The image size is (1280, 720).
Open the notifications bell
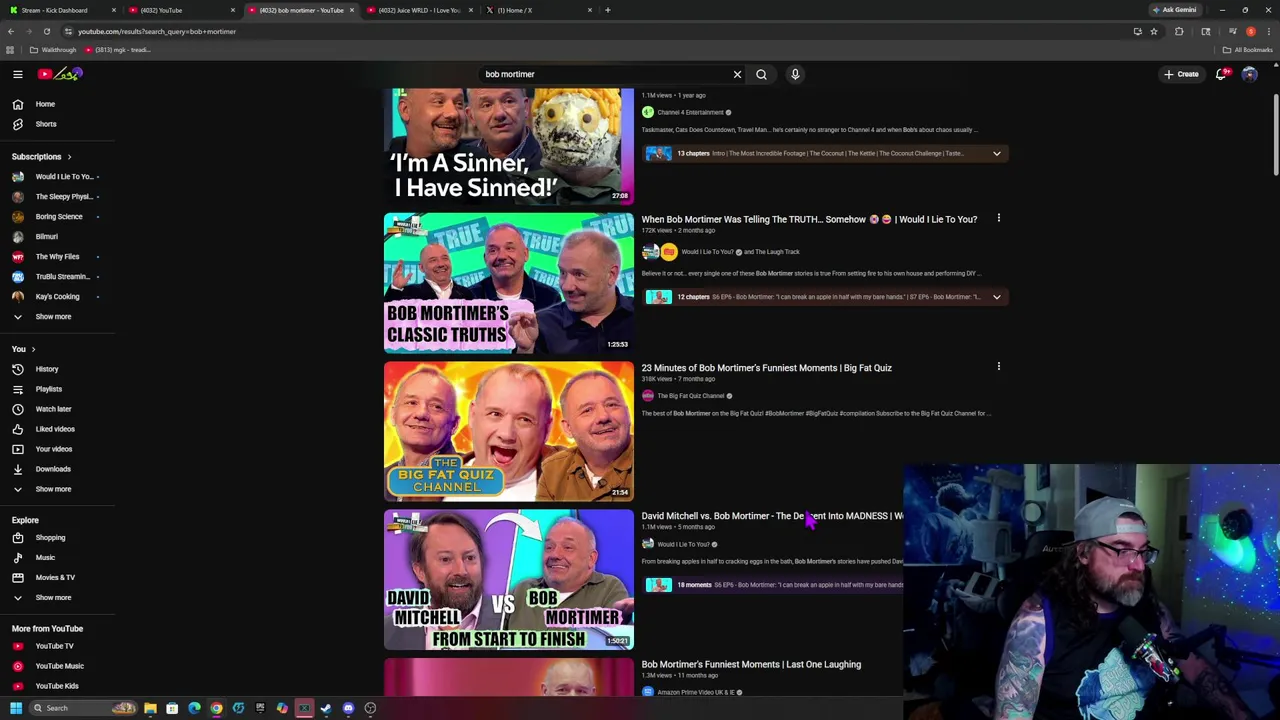click(x=1221, y=74)
